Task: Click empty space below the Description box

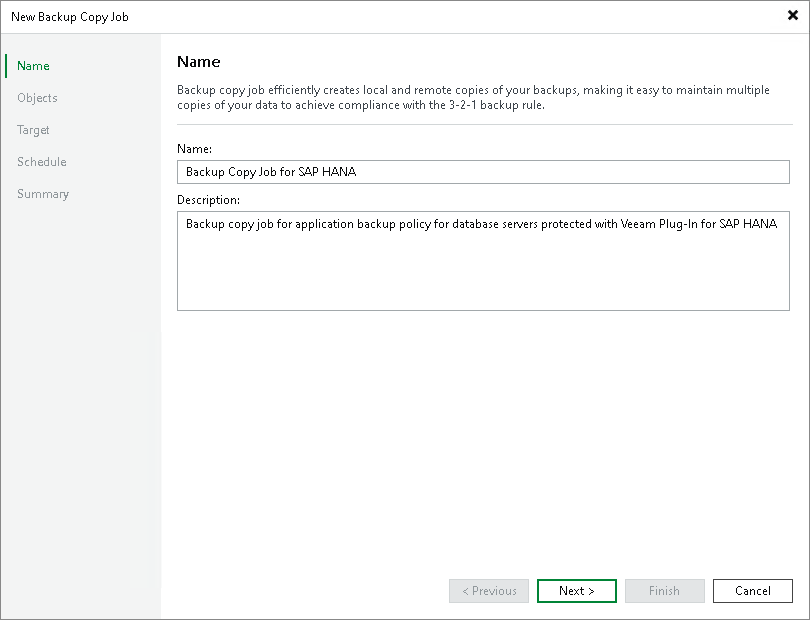Action: [x=483, y=430]
